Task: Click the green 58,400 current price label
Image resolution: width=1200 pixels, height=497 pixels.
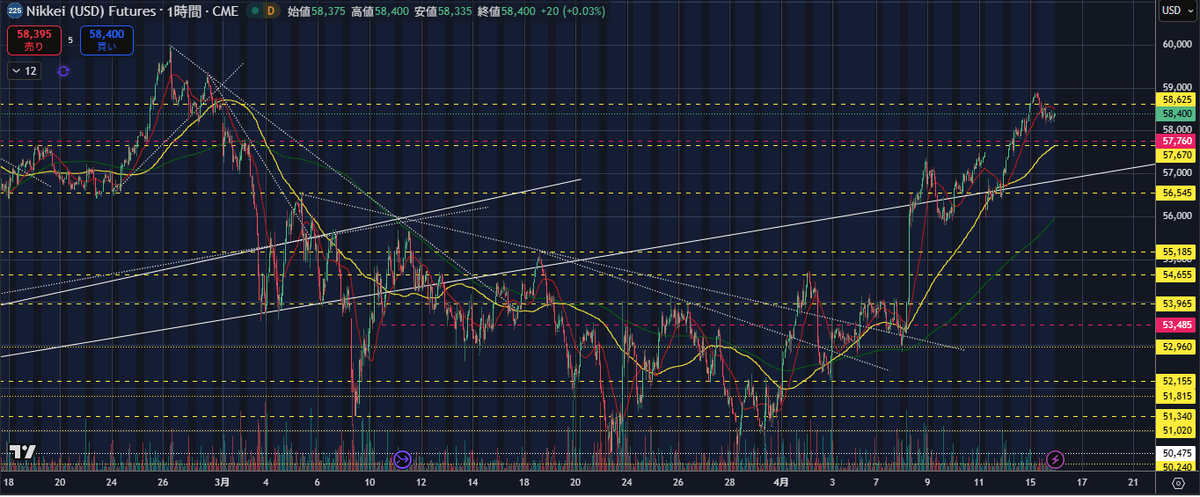Action: click(1176, 115)
